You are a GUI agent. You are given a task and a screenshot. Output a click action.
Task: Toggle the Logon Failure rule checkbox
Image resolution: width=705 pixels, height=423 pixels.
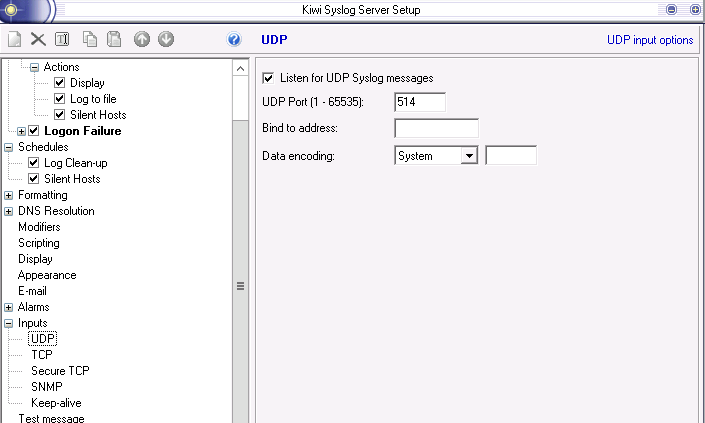click(x=34, y=131)
